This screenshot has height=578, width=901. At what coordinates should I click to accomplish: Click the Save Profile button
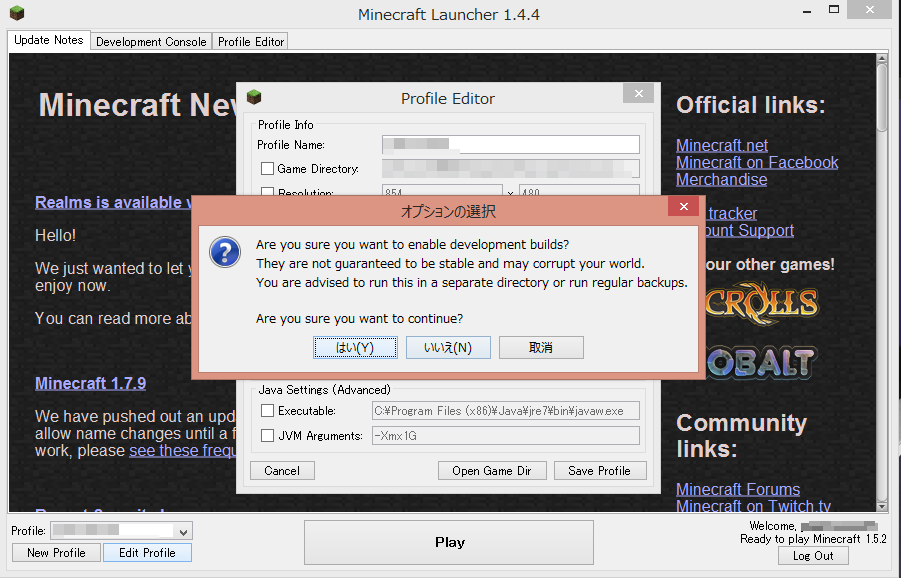(600, 471)
